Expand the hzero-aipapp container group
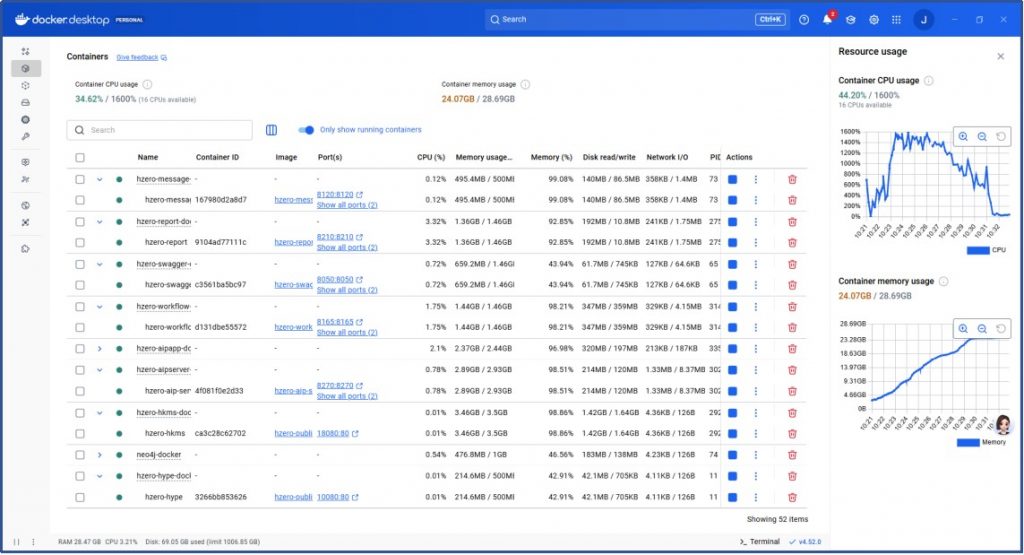 [x=99, y=348]
